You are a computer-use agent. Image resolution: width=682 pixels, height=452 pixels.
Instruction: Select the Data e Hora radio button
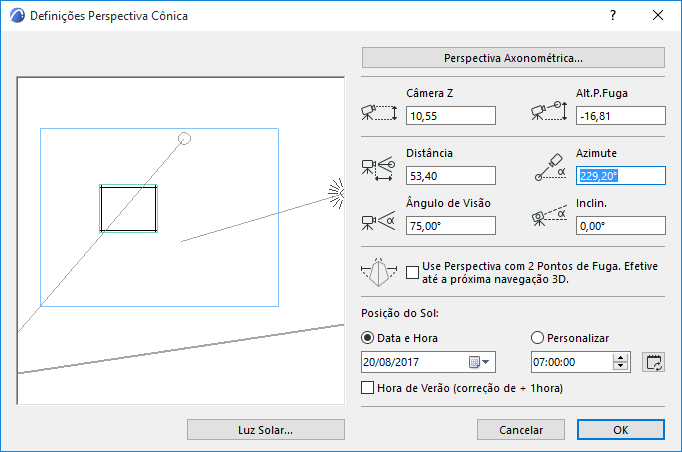(367, 338)
